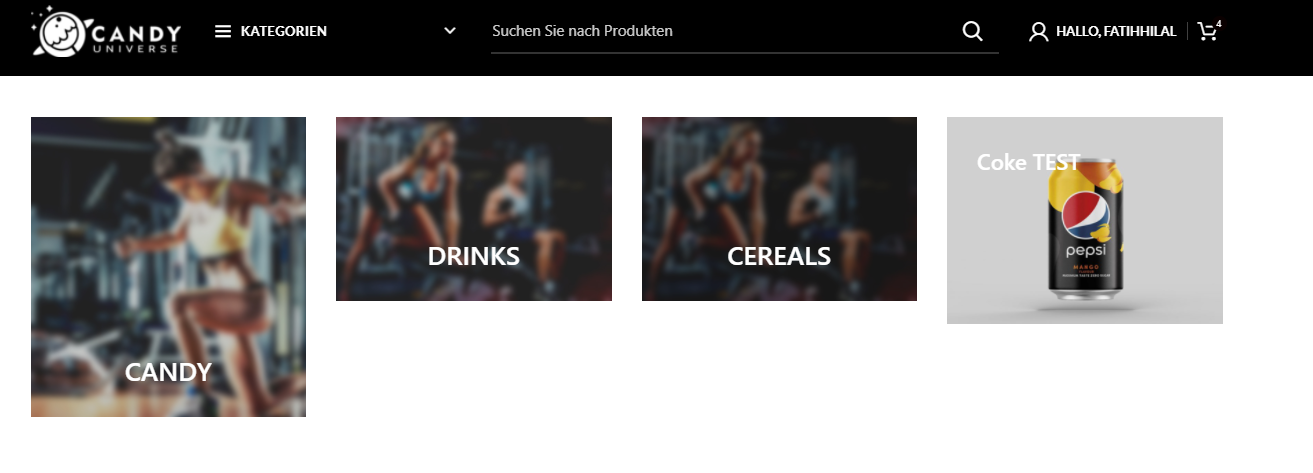Click the magnifying glass search icon

click(x=972, y=31)
